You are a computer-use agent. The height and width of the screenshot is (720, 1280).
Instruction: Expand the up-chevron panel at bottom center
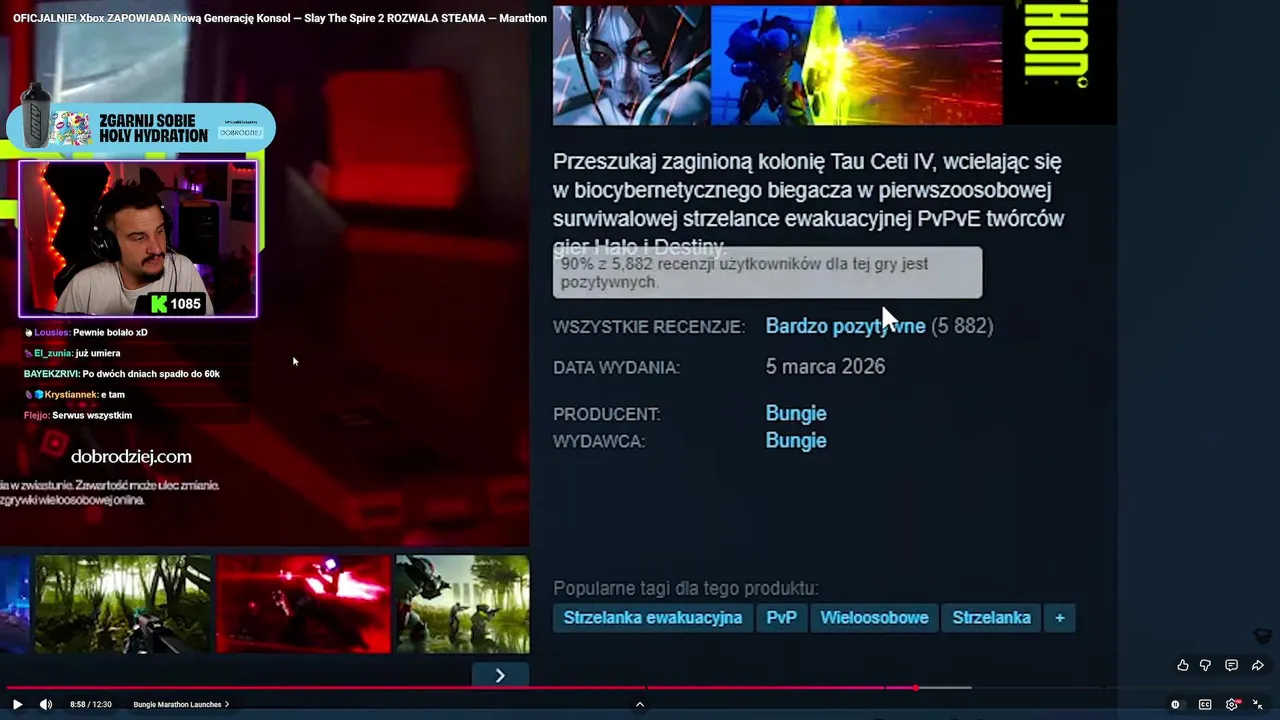click(640, 704)
